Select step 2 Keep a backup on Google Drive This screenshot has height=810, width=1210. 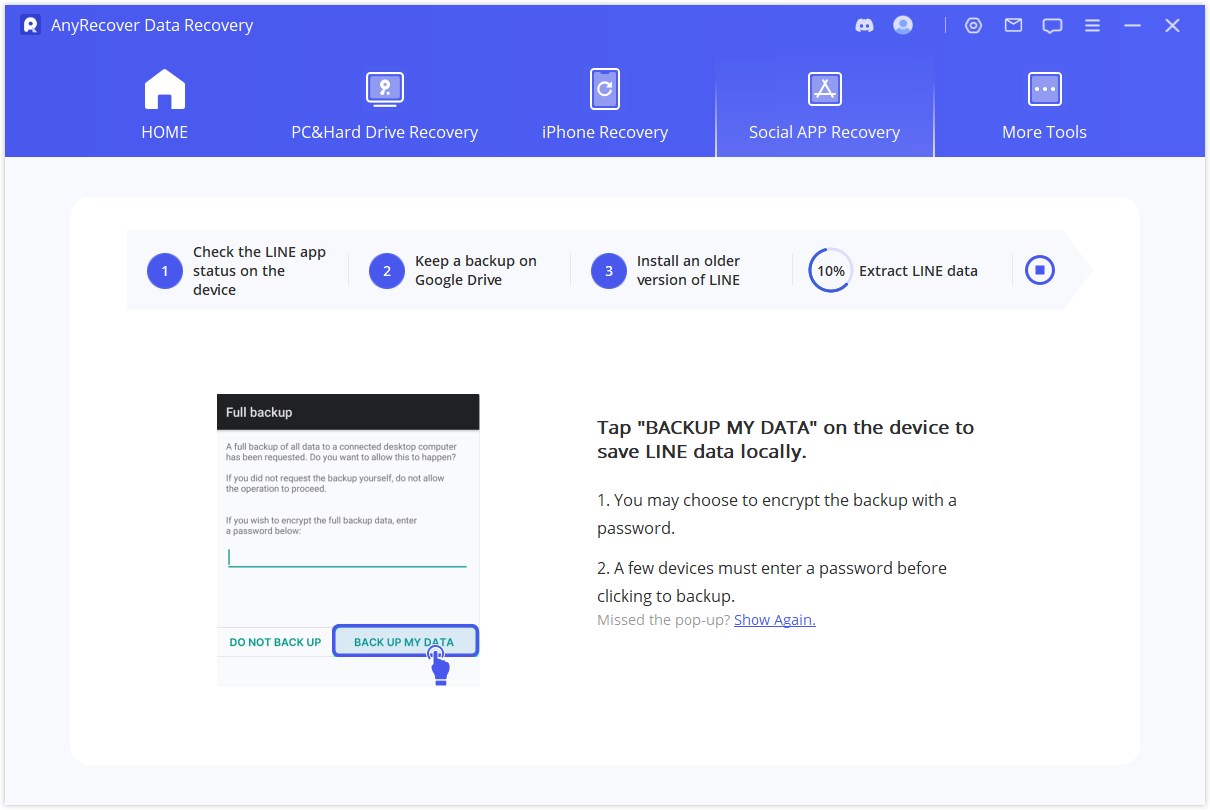coord(460,271)
